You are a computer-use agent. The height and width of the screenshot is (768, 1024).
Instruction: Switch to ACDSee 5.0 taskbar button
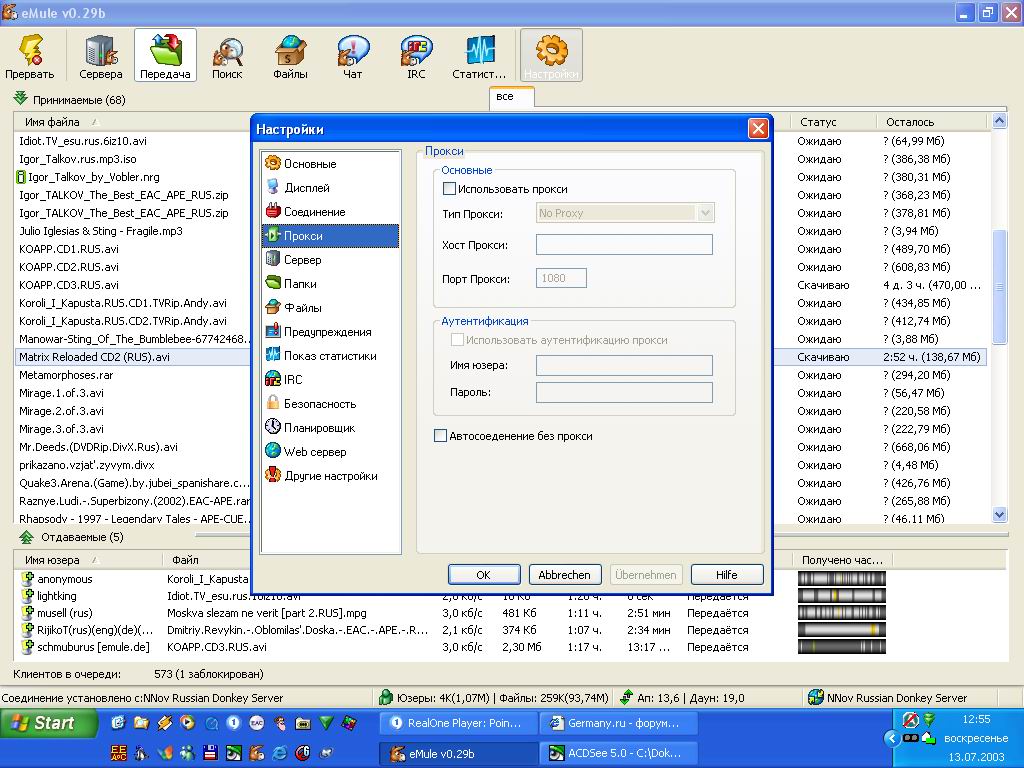[618, 753]
